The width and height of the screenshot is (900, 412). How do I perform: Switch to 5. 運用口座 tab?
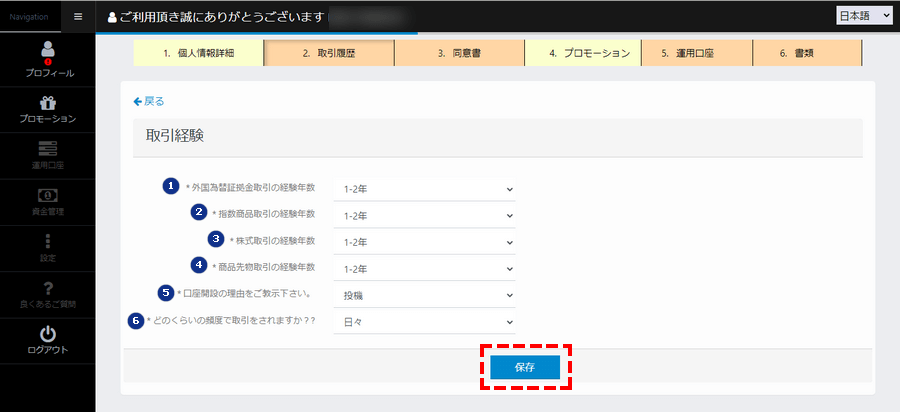coord(697,53)
